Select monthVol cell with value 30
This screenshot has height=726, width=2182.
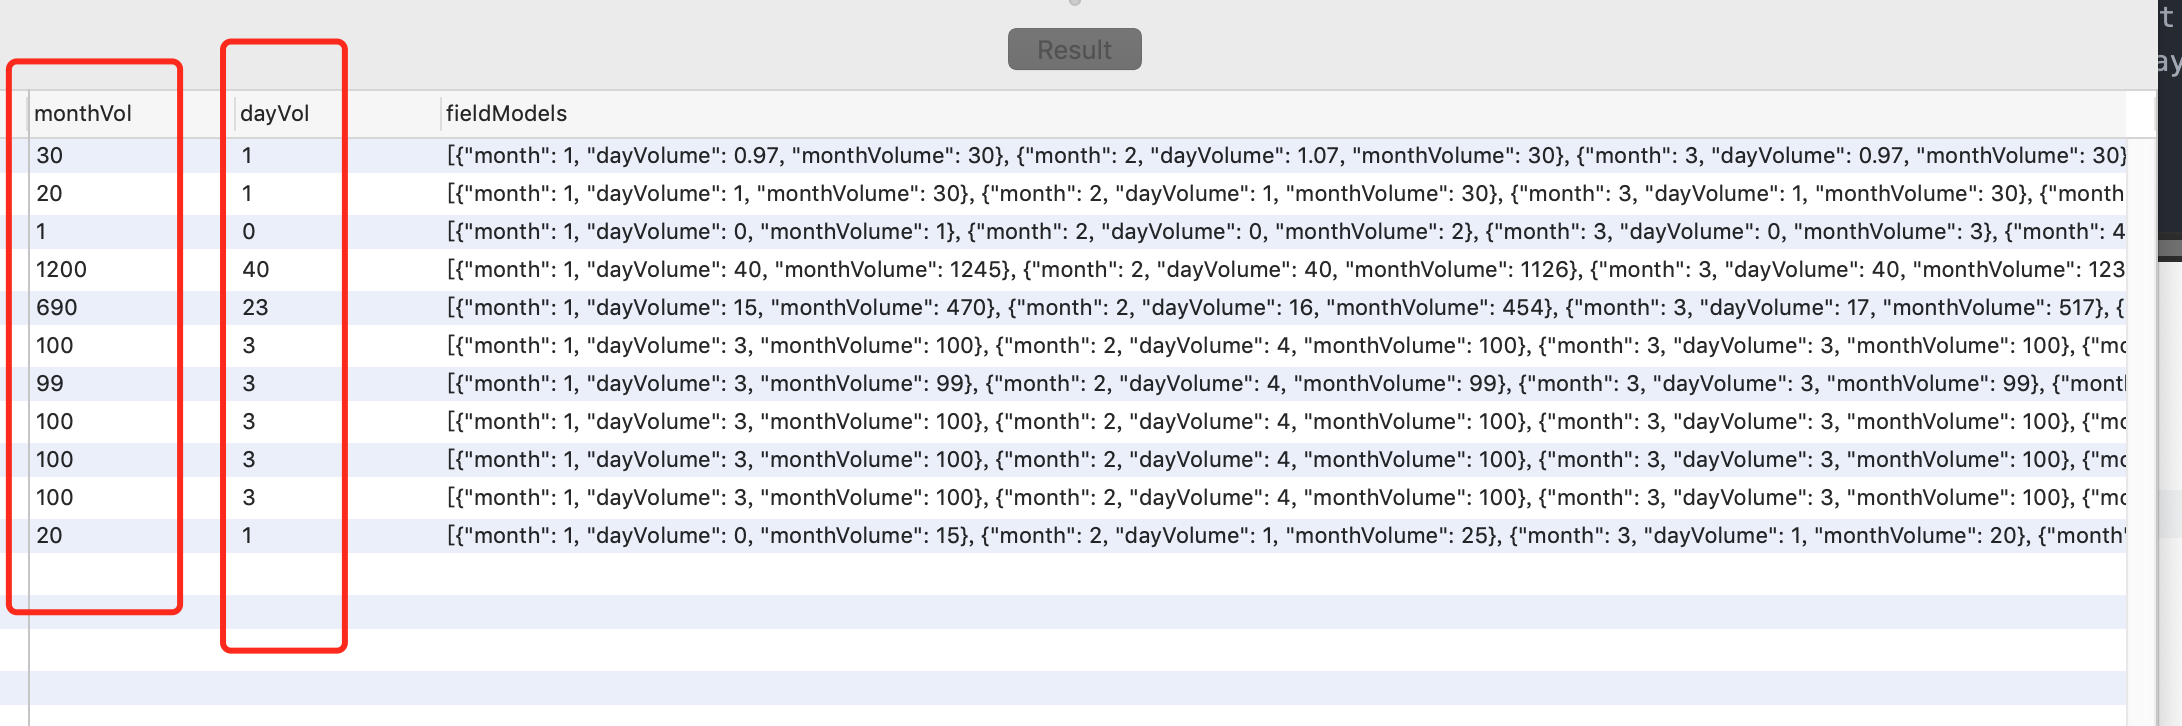click(130, 155)
